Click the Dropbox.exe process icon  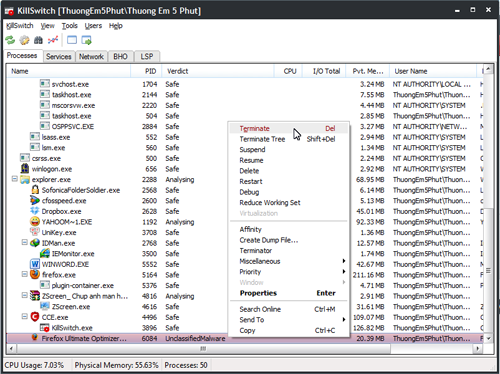[x=35, y=211]
